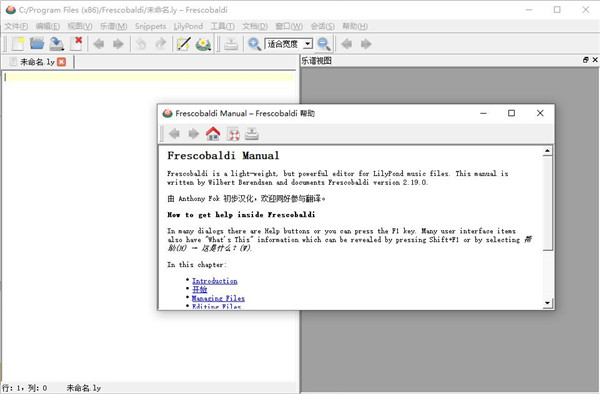The width and height of the screenshot is (600, 394).
Task: Open the Introduction help link
Action: (215, 281)
